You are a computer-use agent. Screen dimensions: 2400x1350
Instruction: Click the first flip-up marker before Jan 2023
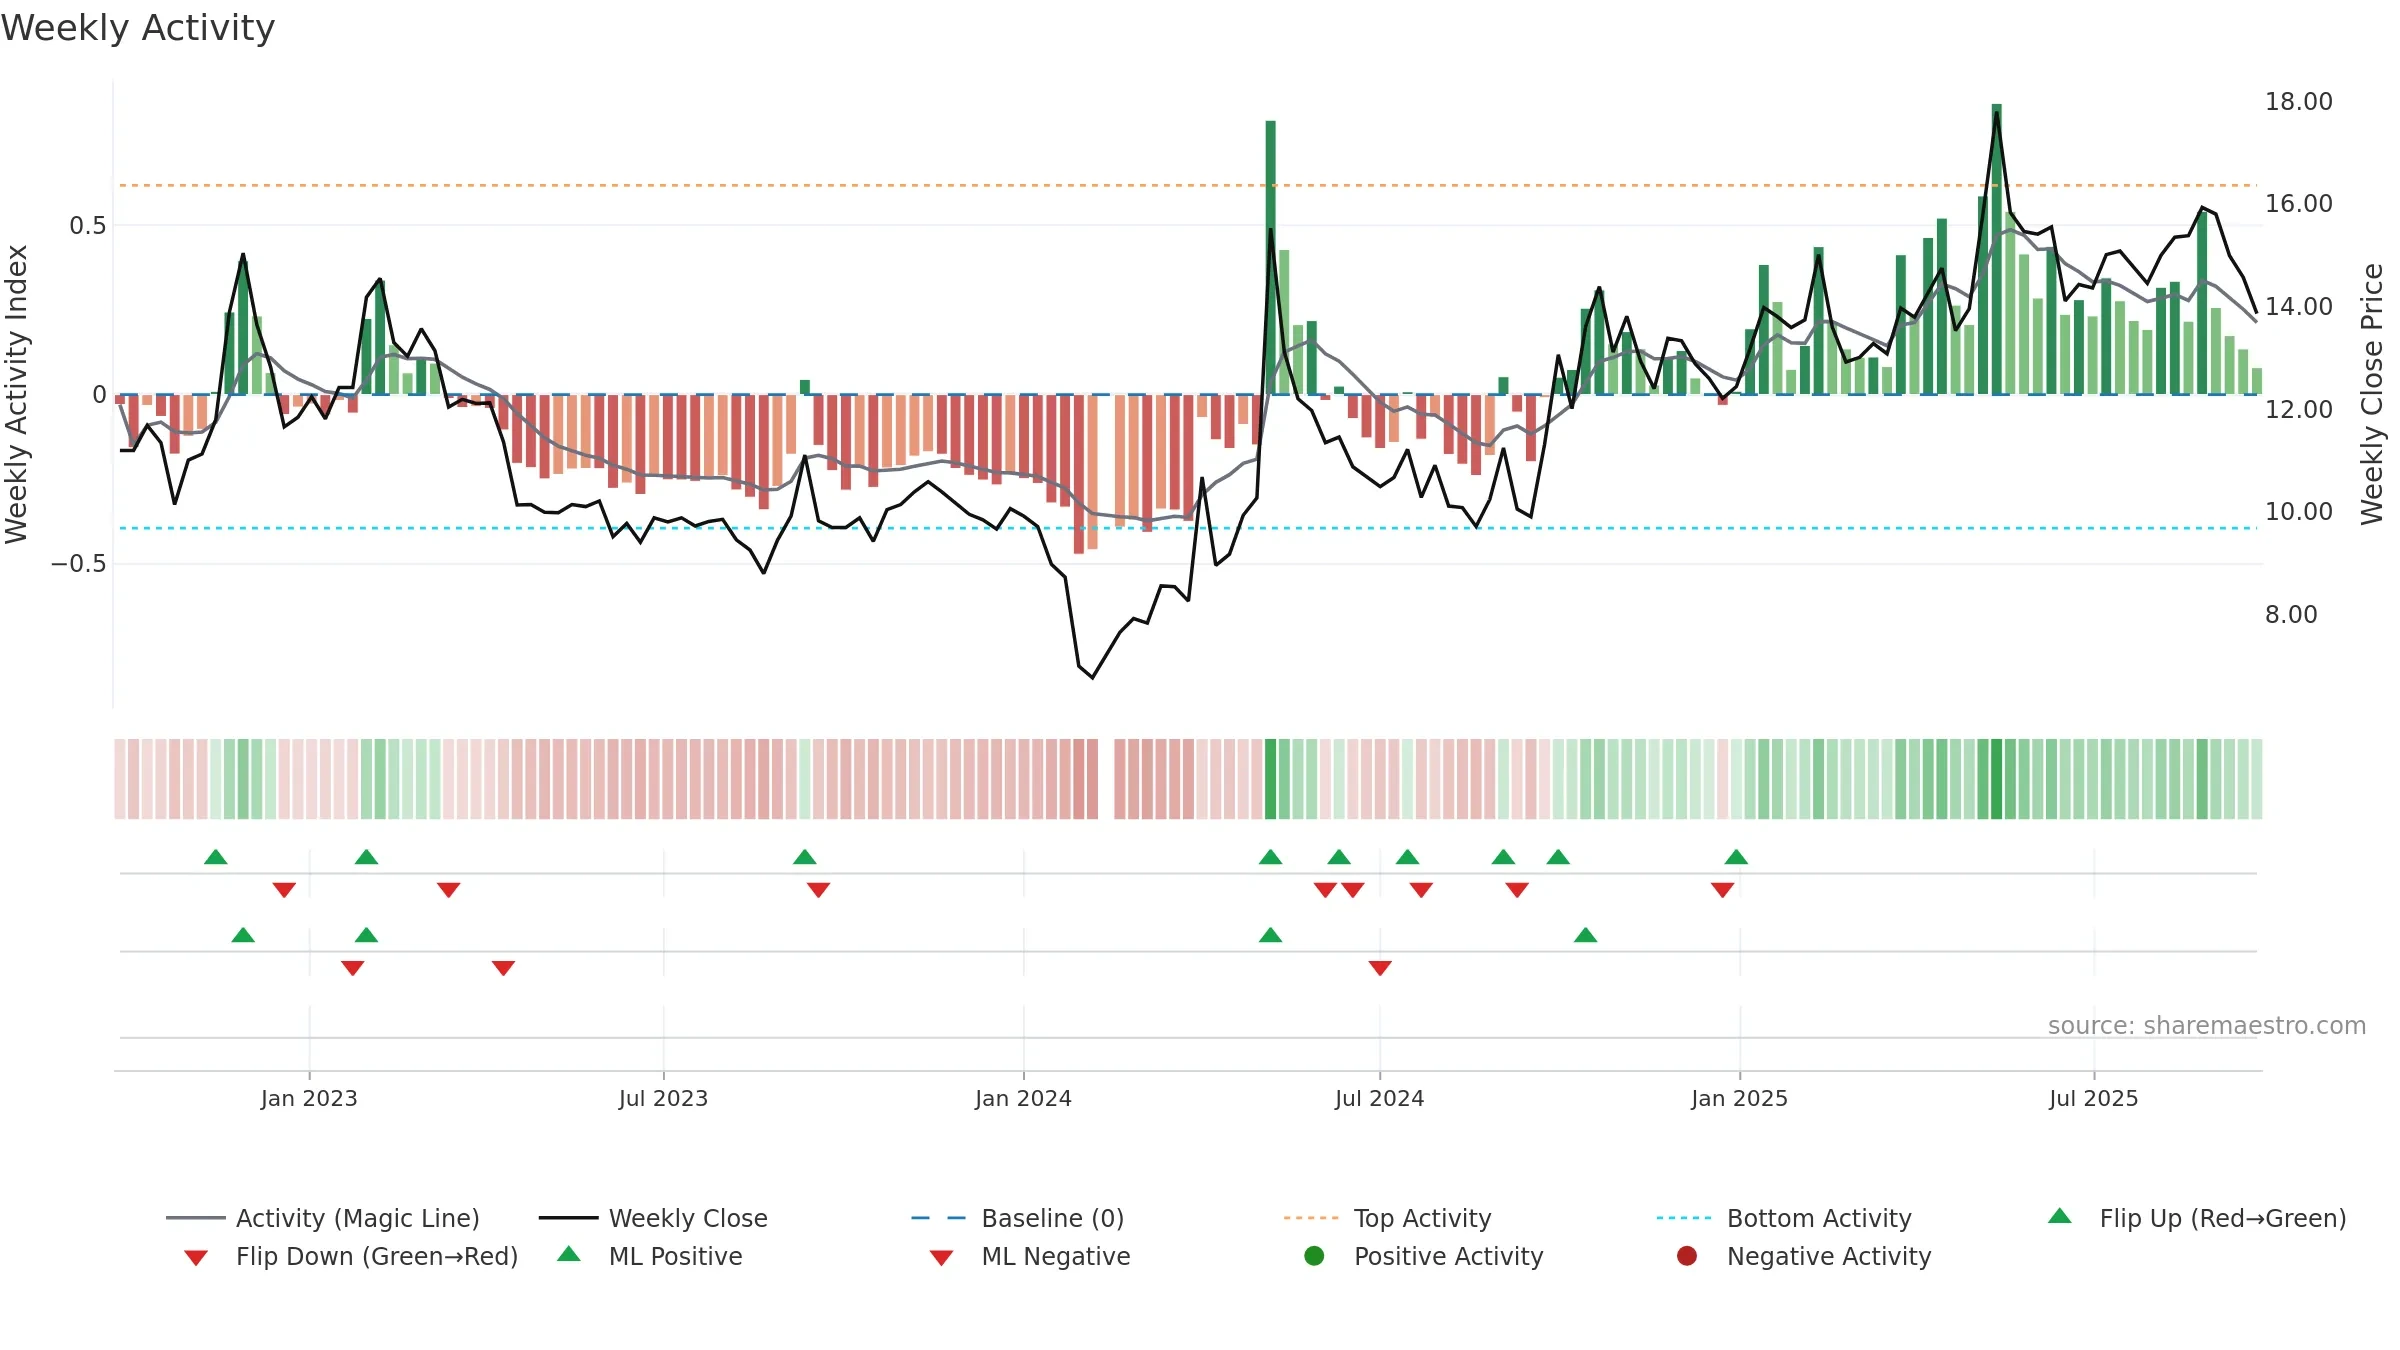click(x=215, y=857)
